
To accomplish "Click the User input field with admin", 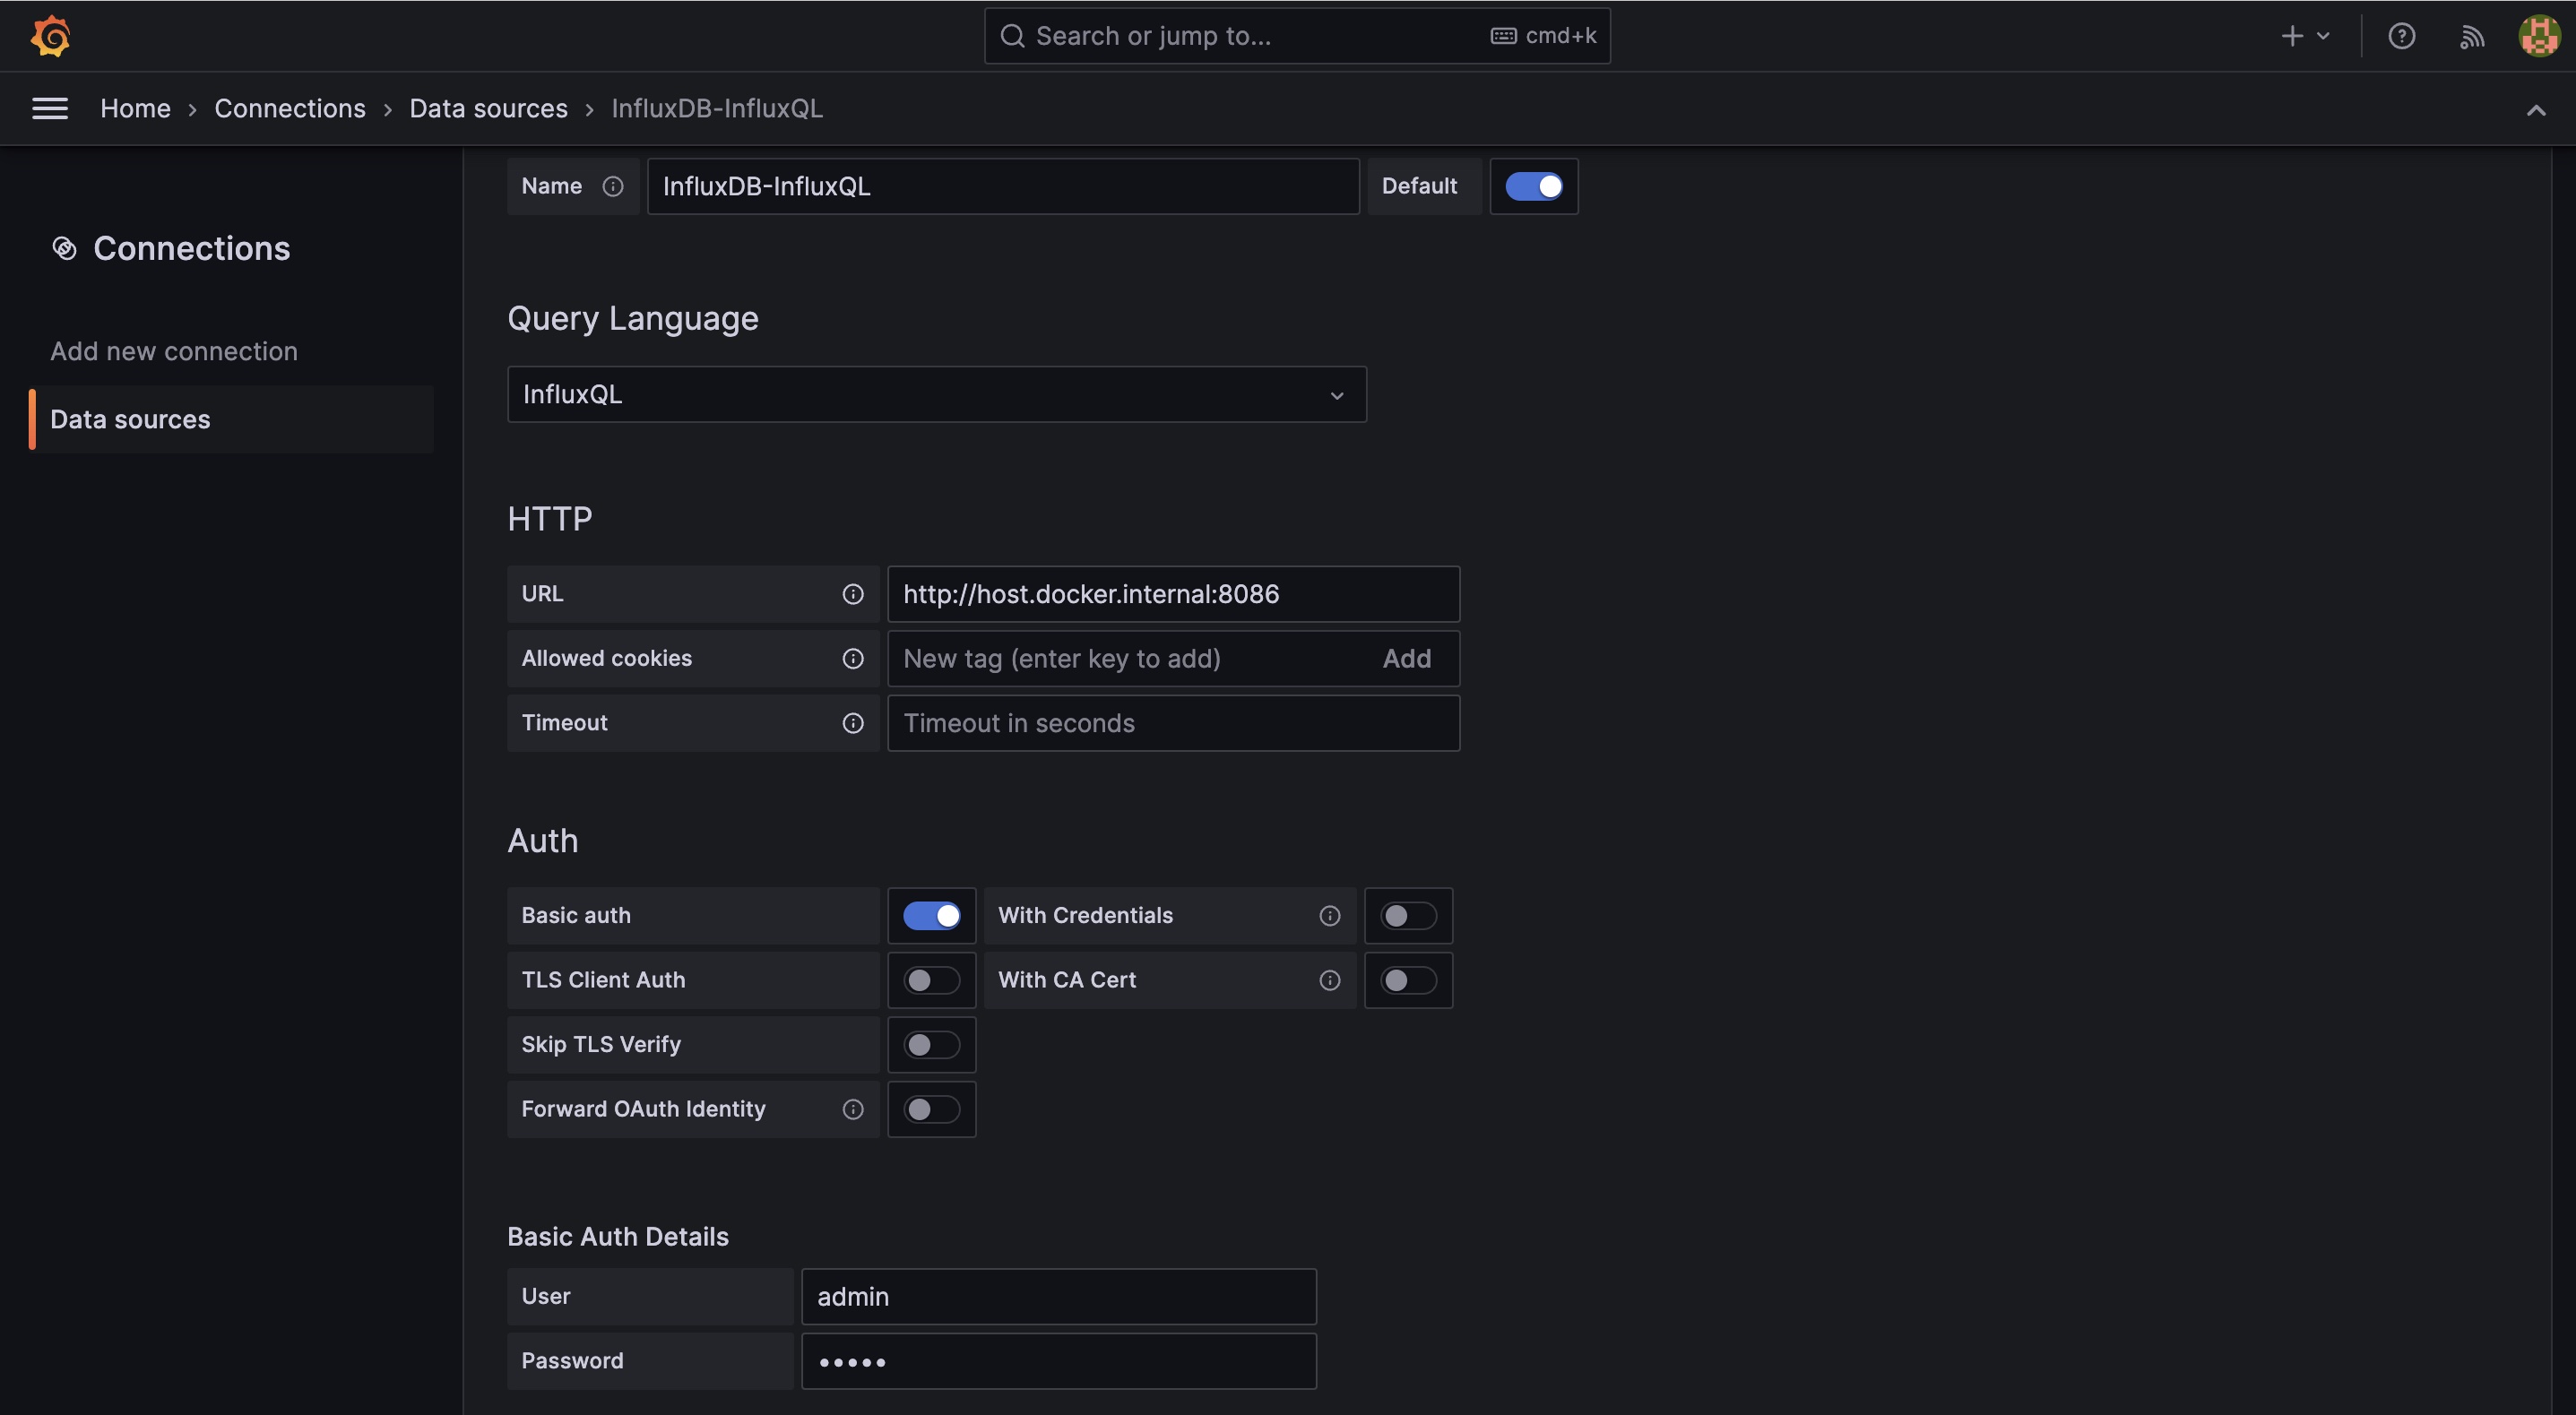I will click(1058, 1297).
